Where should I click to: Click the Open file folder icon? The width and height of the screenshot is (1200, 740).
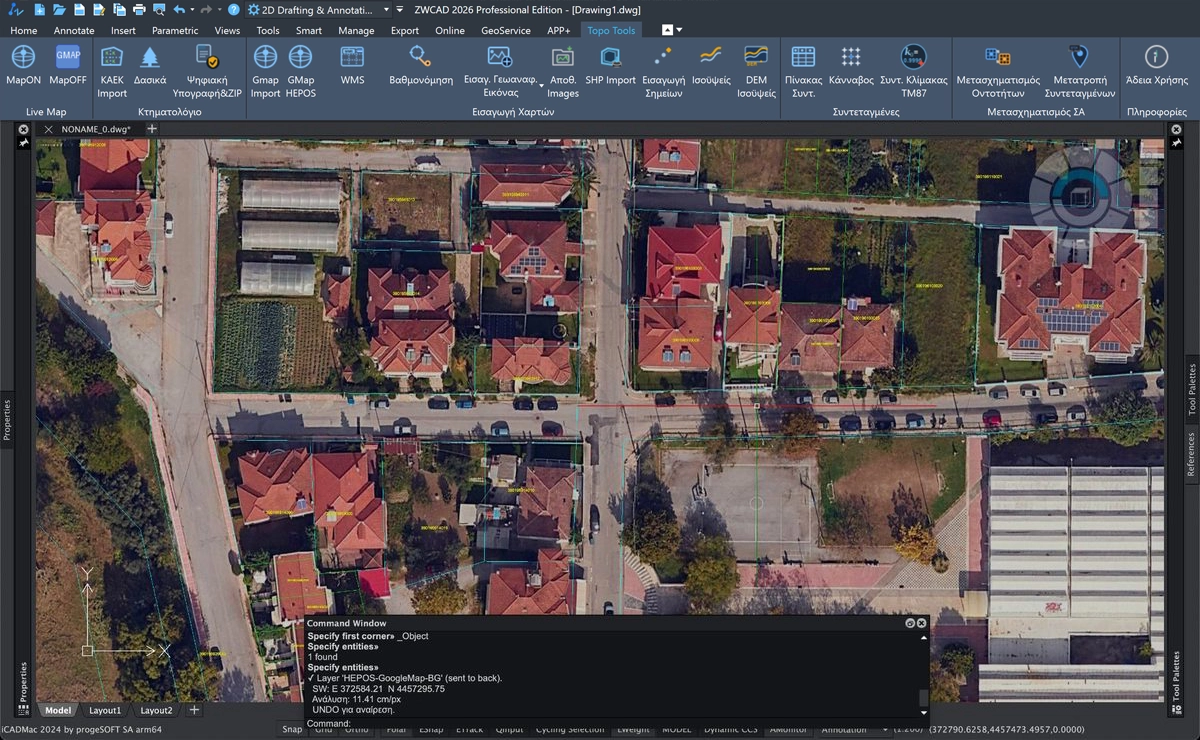(58, 9)
